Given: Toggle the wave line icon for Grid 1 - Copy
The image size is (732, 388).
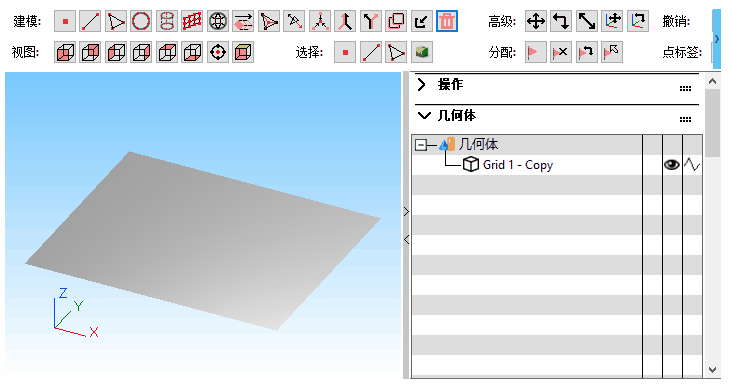Looking at the screenshot, I should (692, 164).
